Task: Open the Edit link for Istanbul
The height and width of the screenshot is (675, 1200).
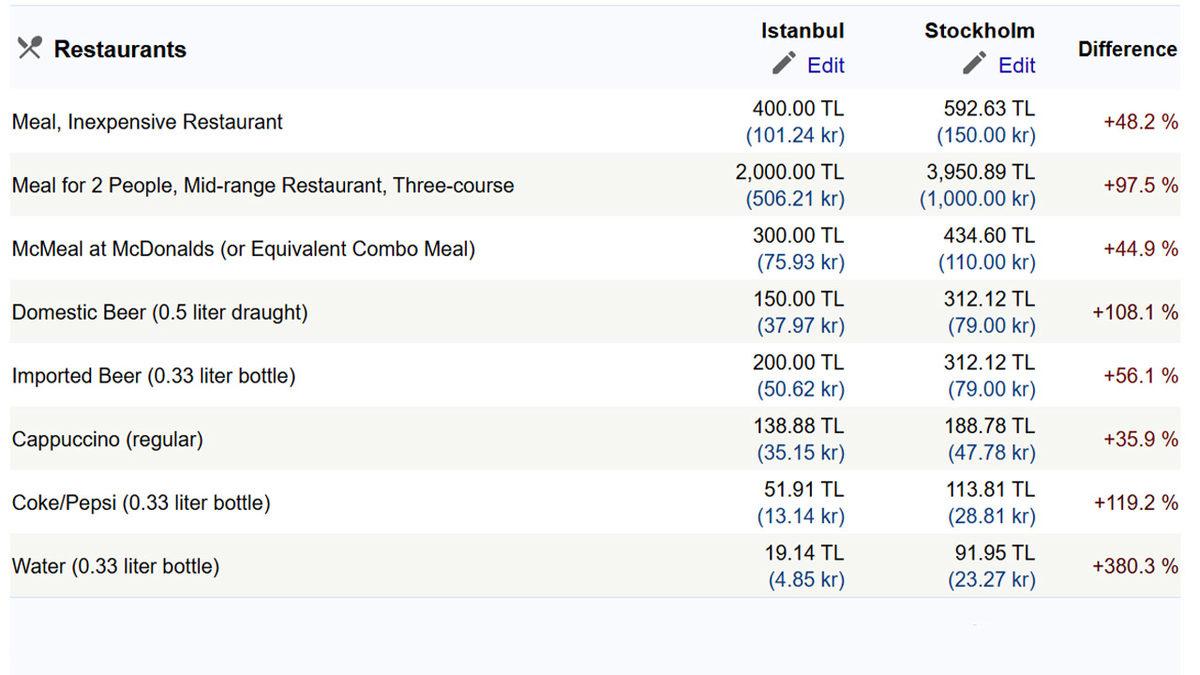Action: click(x=826, y=65)
